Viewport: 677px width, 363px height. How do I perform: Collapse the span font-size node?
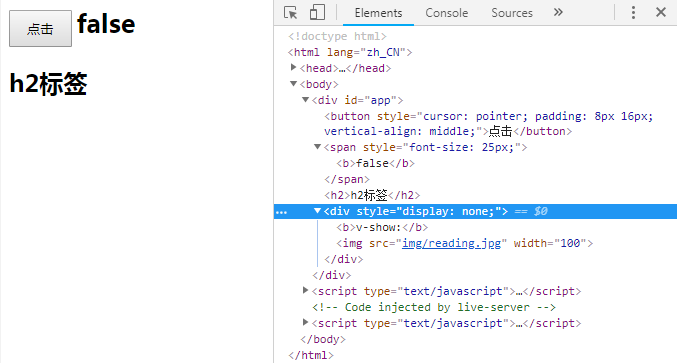coord(317,147)
